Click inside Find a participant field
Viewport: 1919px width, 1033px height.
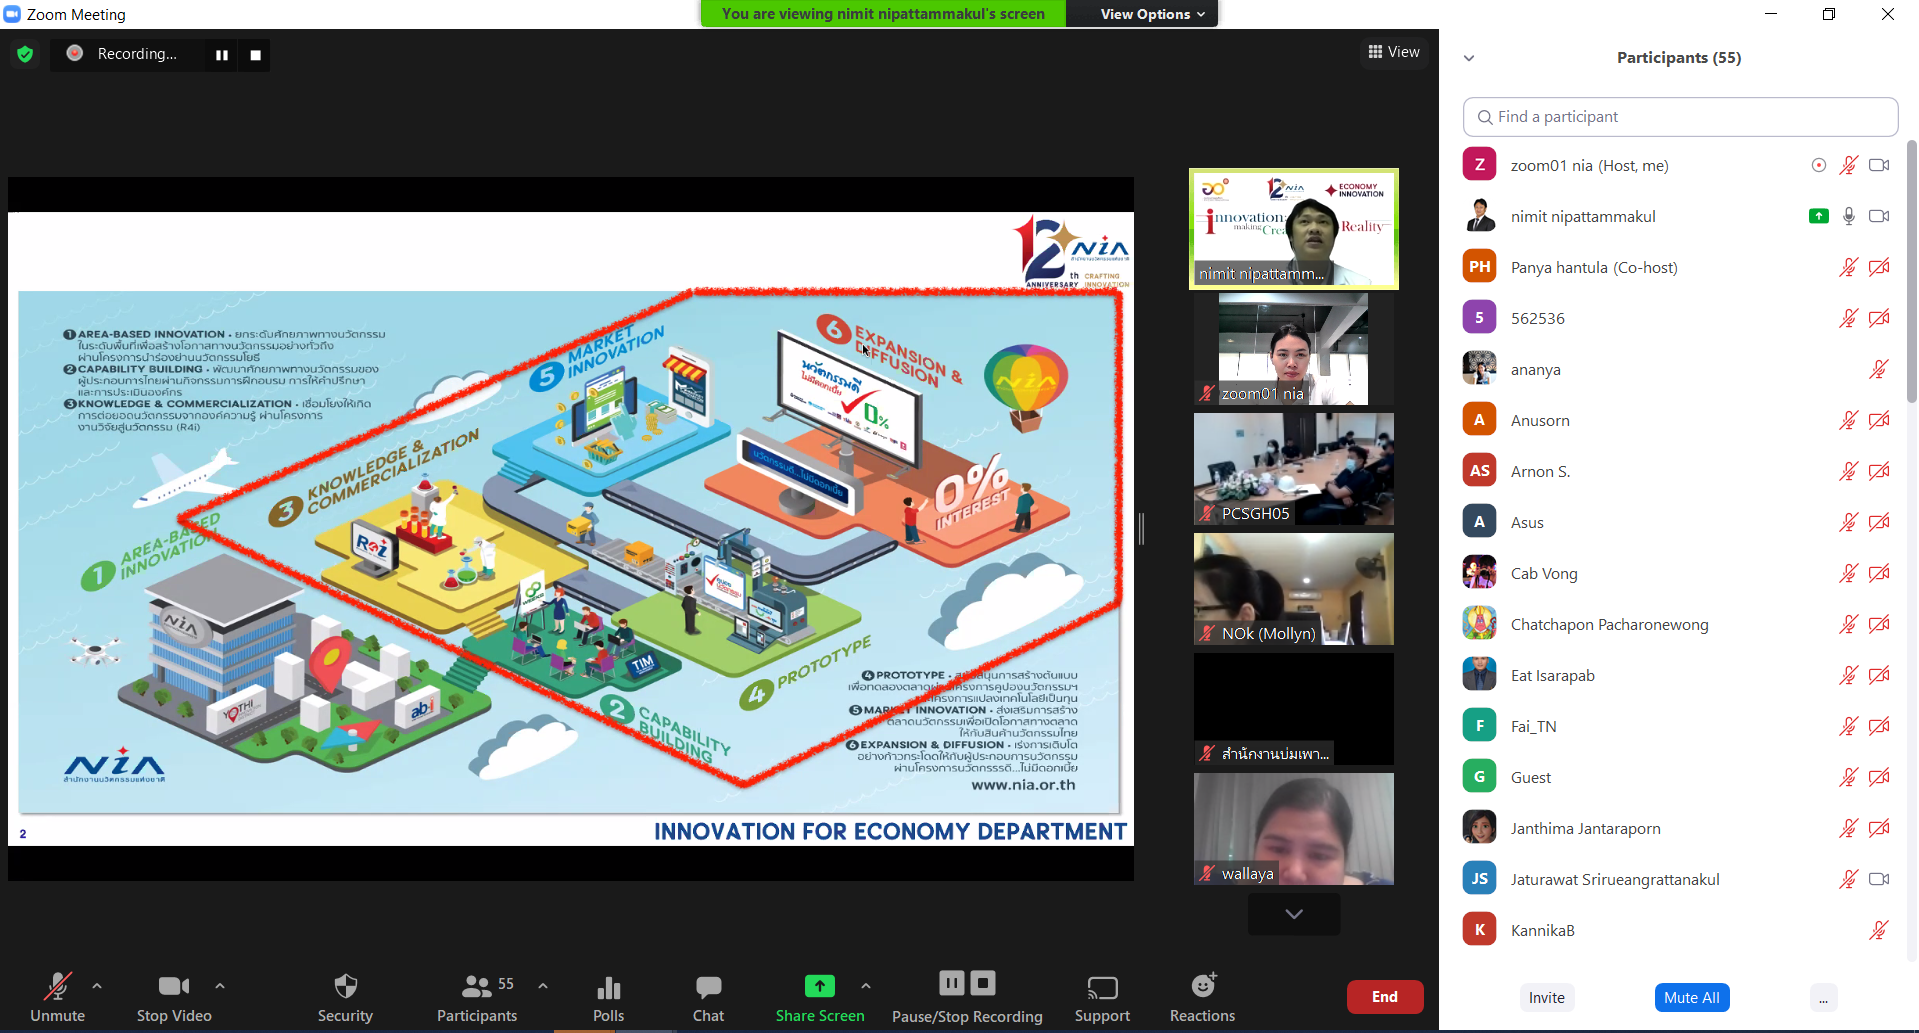point(1680,117)
